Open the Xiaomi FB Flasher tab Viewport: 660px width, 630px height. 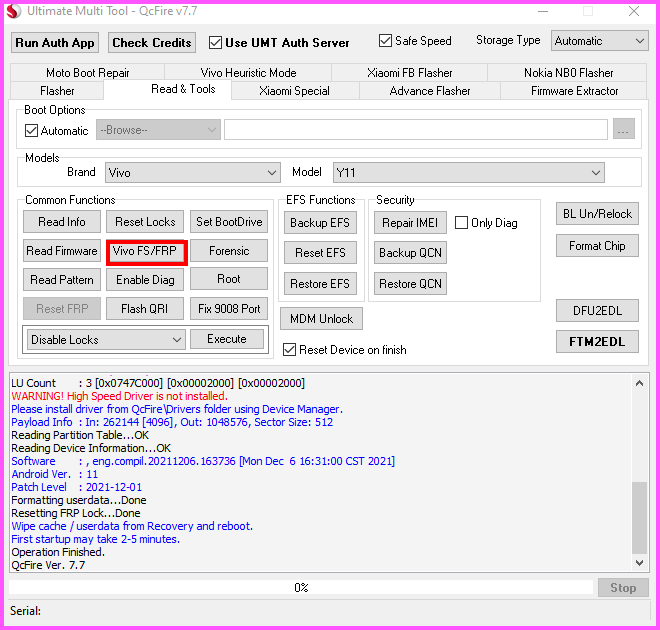410,73
